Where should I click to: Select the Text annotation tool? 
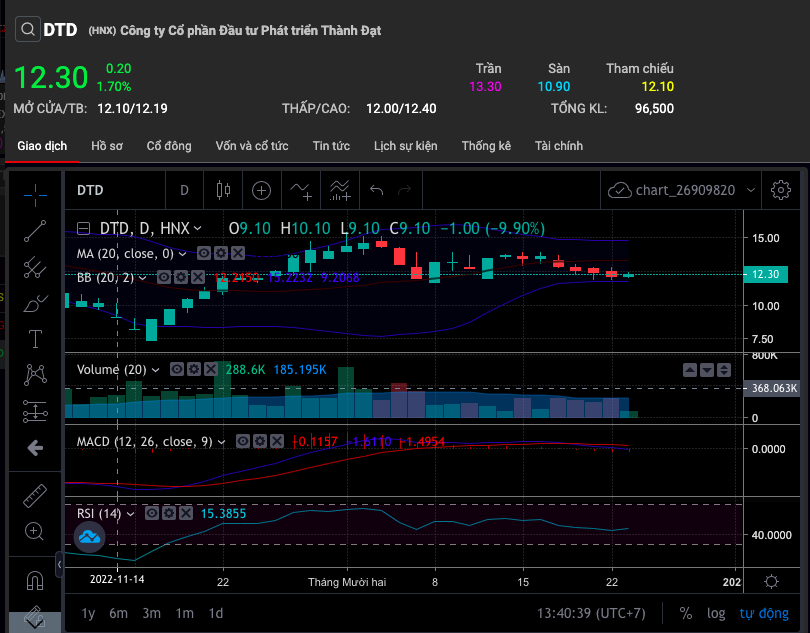coord(36,338)
